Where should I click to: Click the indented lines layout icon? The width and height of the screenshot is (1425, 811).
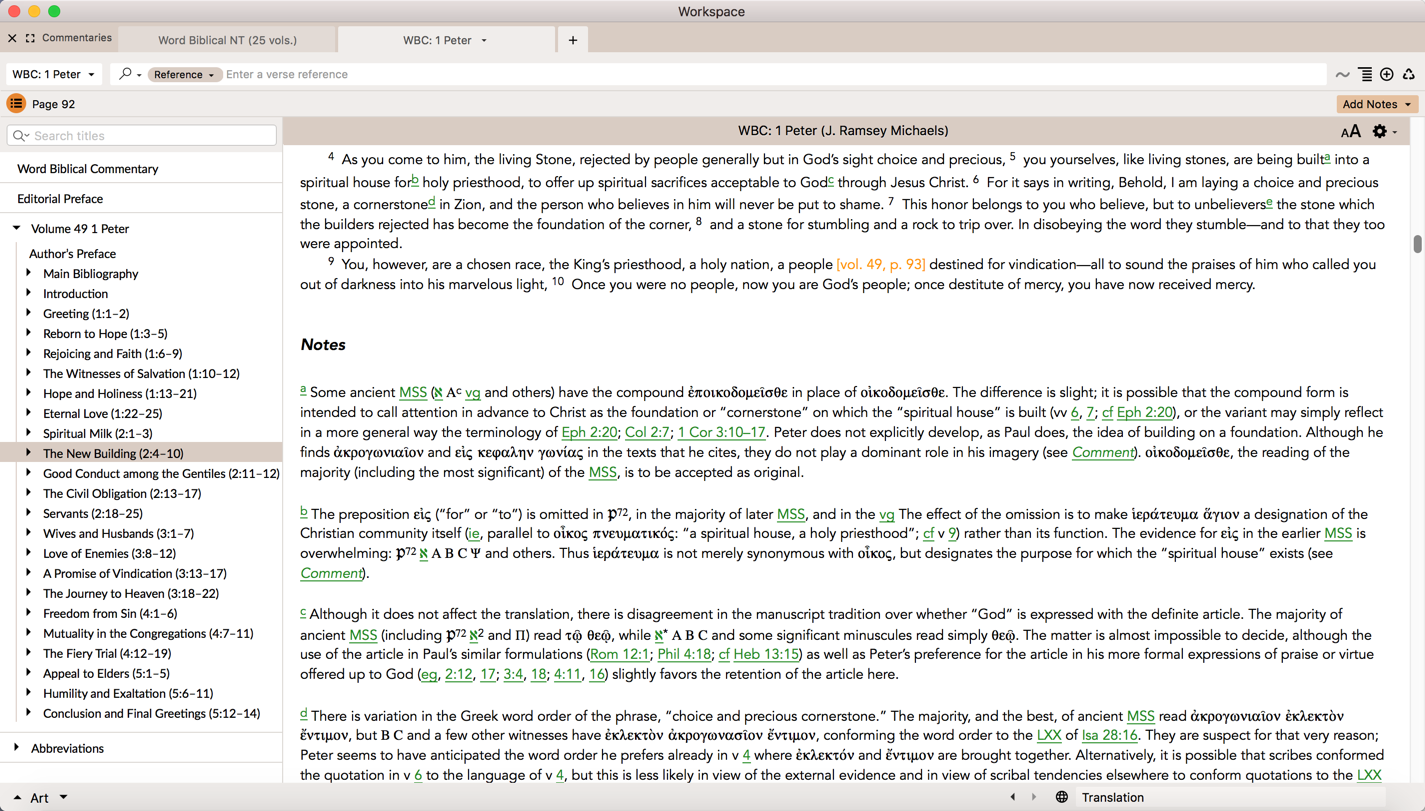[1365, 75]
